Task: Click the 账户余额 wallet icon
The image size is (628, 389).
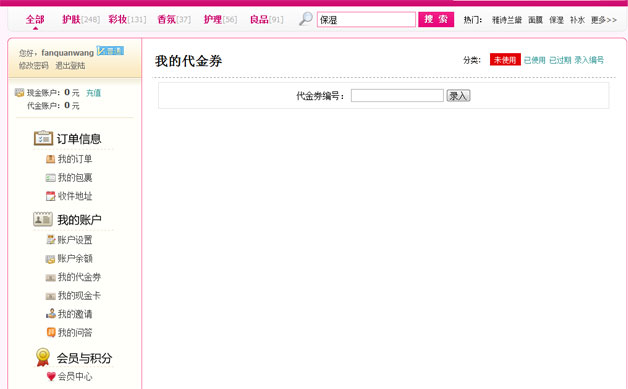Action: pos(50,259)
